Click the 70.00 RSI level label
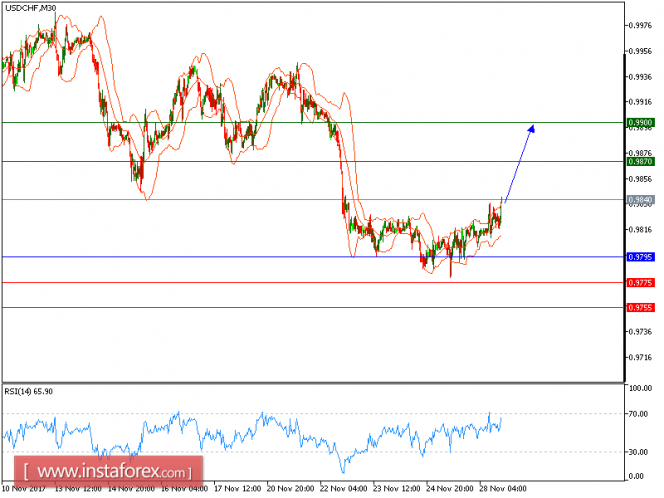664x498 pixels. pyautogui.click(x=638, y=414)
